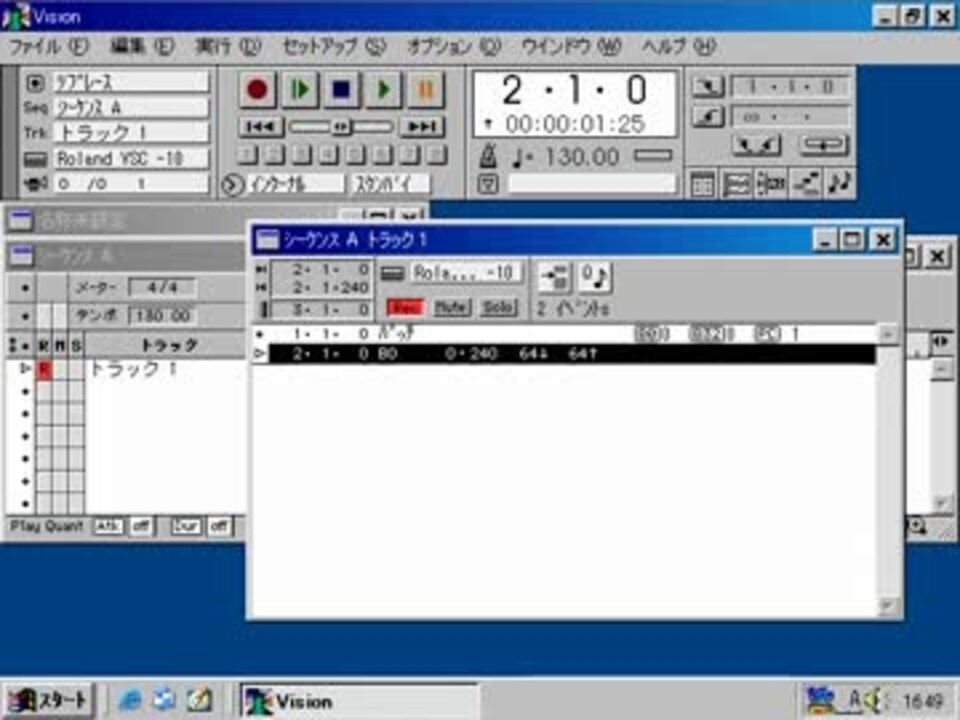
Task: Click the vertical scrollbar of the event list
Action: (887, 470)
